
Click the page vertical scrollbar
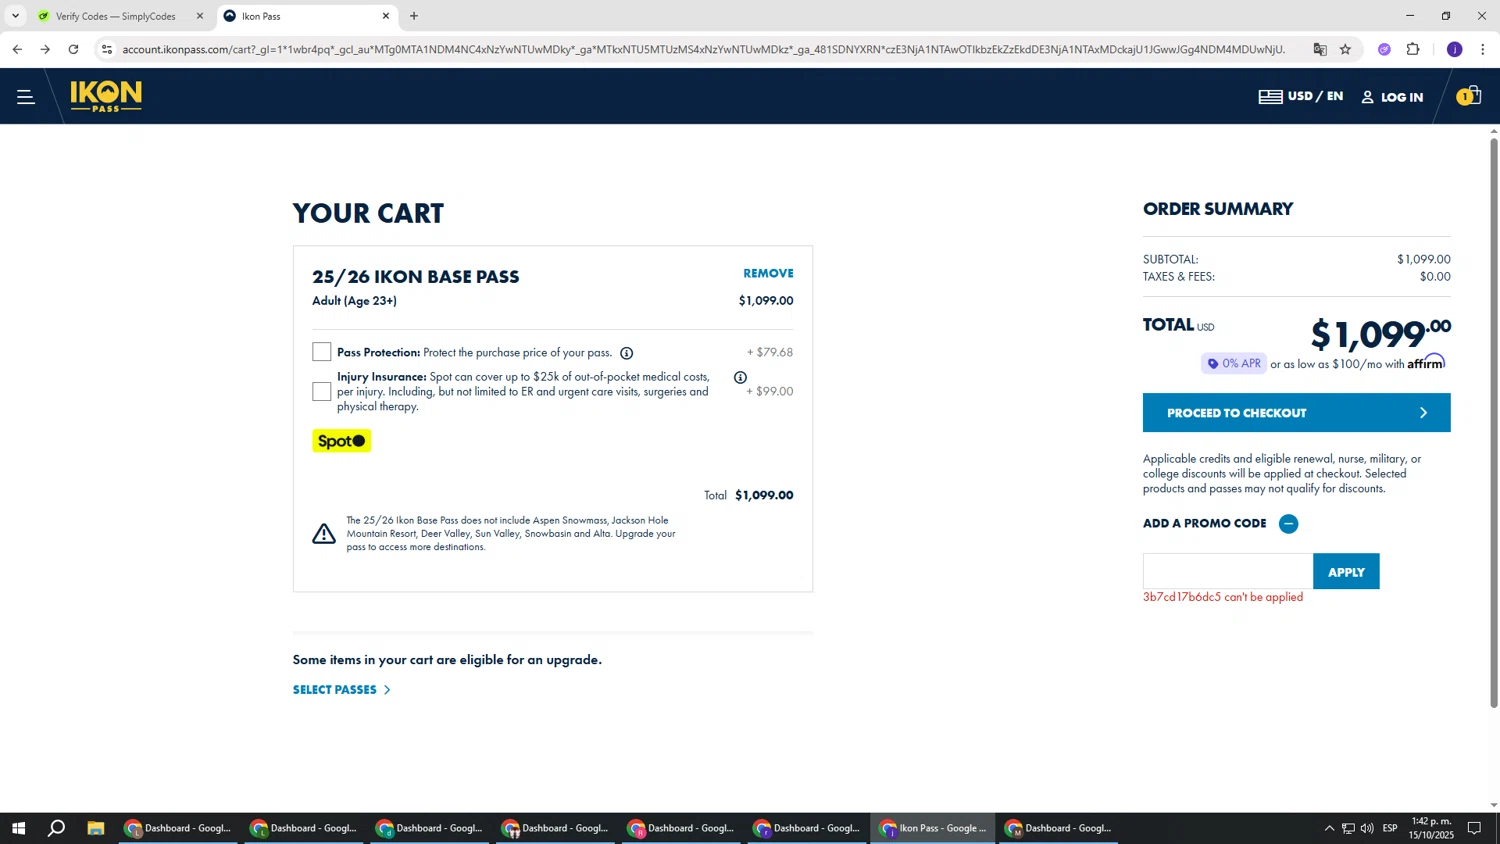[x=1494, y=423]
